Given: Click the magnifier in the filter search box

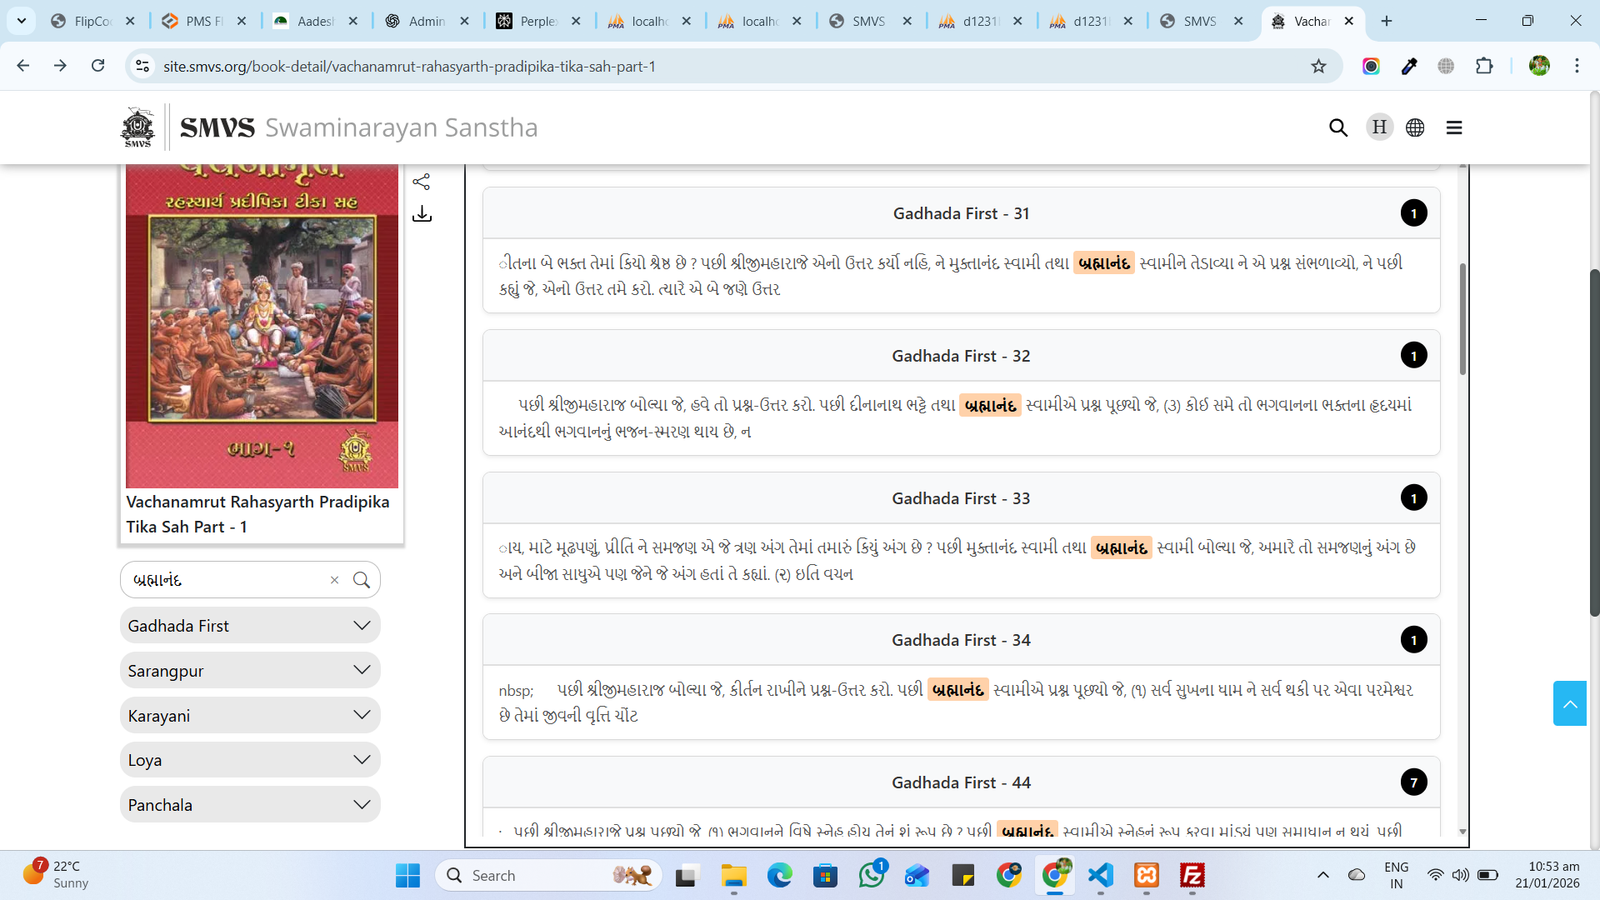Looking at the screenshot, I should [362, 579].
